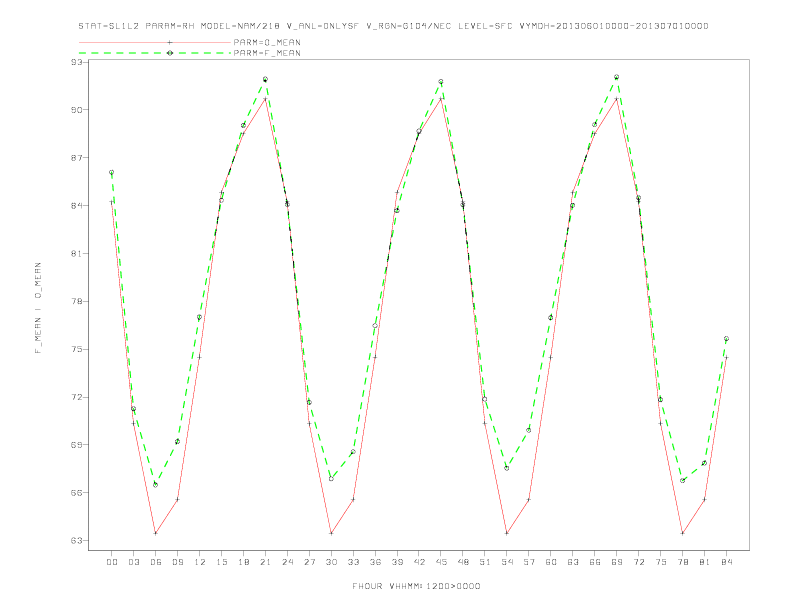This screenshot has width=792, height=612.
Task: Select the O_MEAN plus marker at hour 78
Action: click(682, 533)
